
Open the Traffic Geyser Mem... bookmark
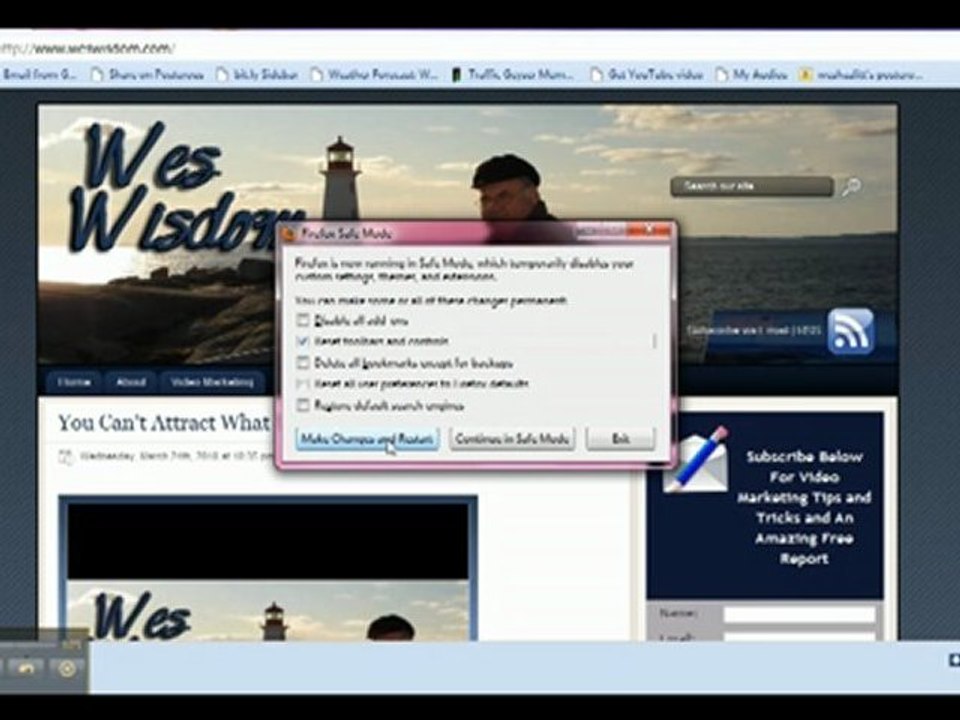(513, 75)
